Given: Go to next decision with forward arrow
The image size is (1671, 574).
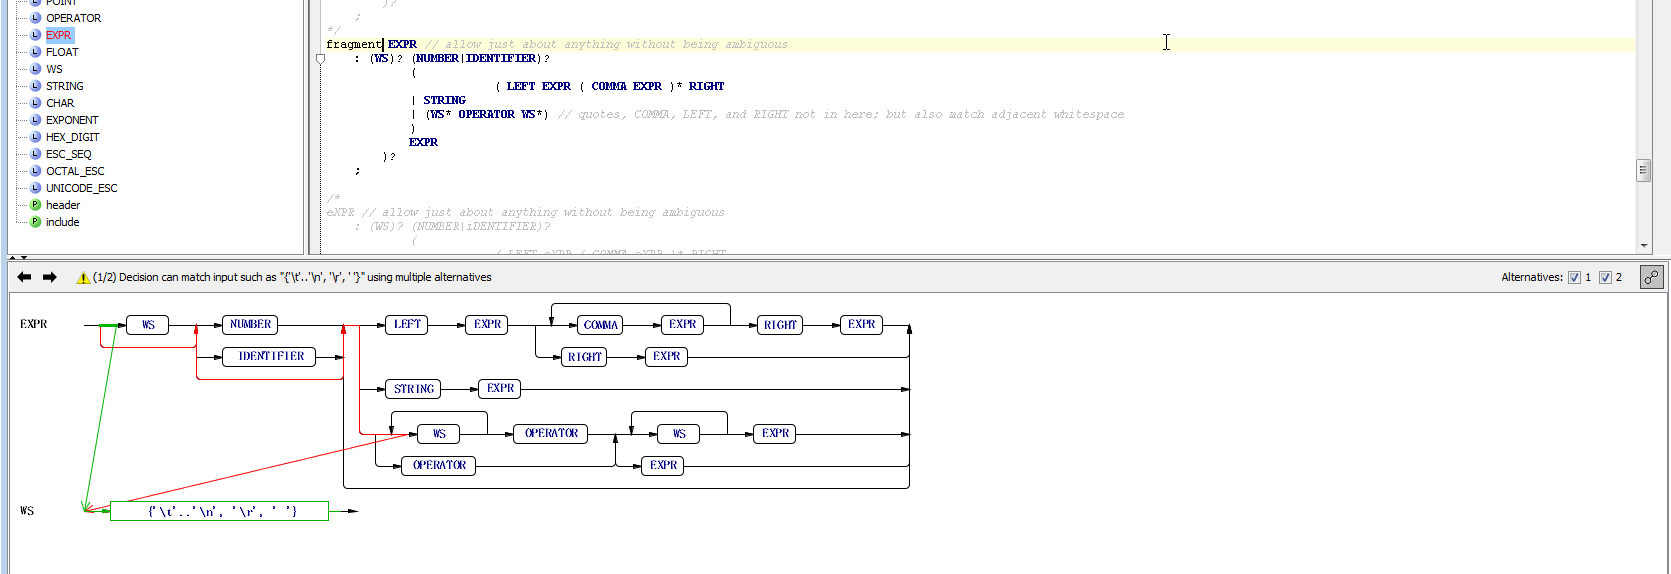Looking at the screenshot, I should click(49, 277).
